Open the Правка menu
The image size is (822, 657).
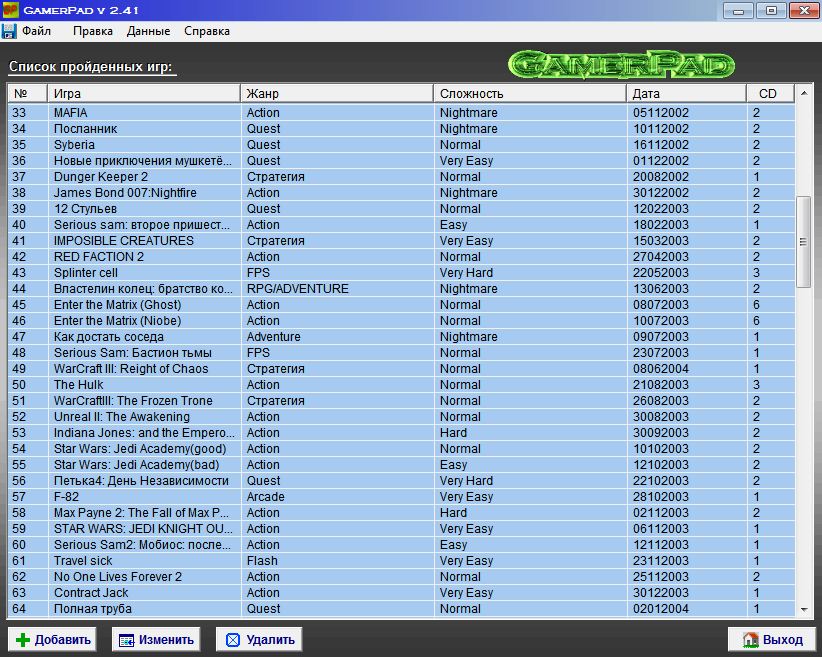tap(93, 31)
